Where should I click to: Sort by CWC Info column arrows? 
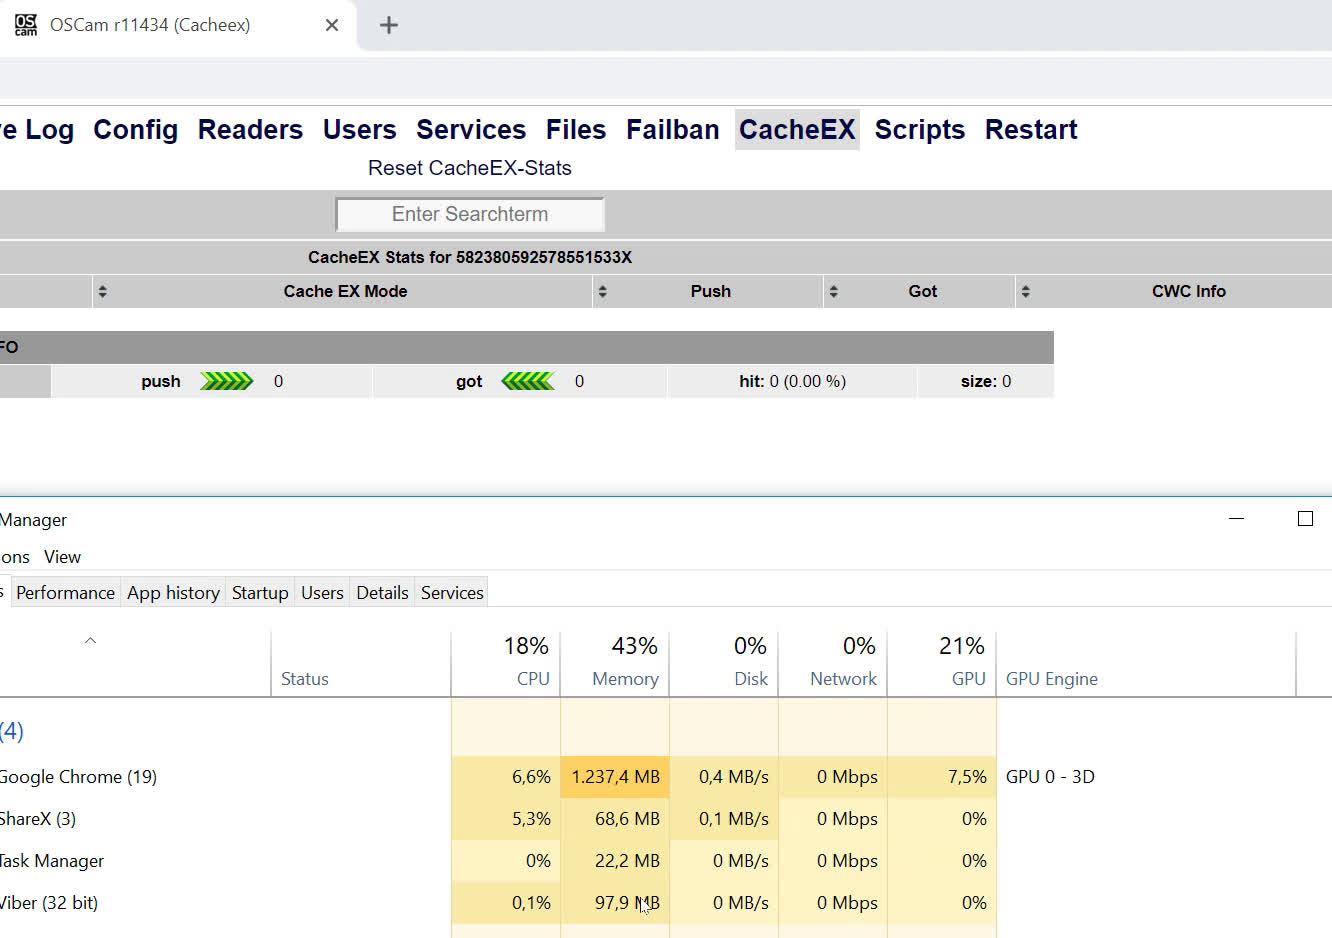pos(1025,291)
